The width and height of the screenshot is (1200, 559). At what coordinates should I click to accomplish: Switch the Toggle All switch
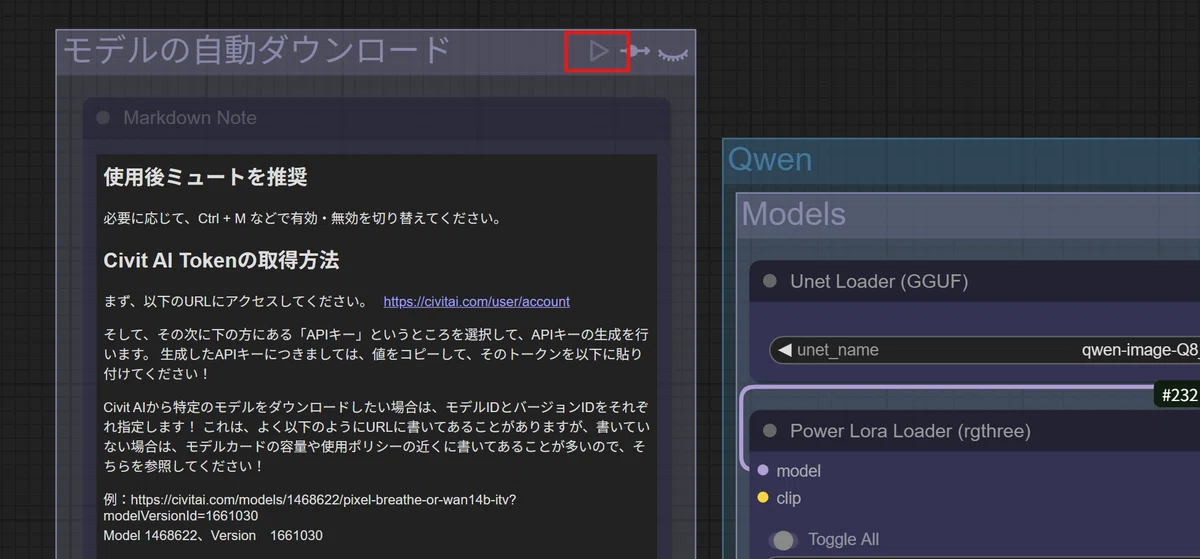782,540
